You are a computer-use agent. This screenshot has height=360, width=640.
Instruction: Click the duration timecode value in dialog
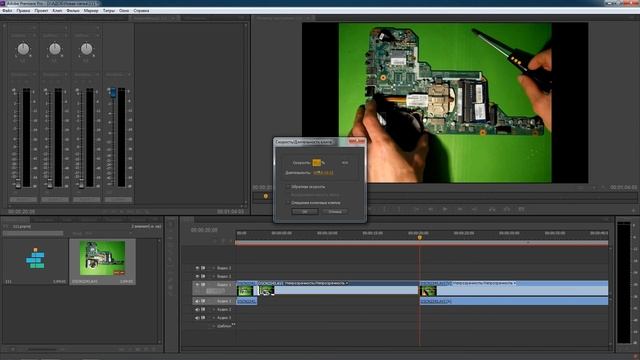tap(323, 173)
